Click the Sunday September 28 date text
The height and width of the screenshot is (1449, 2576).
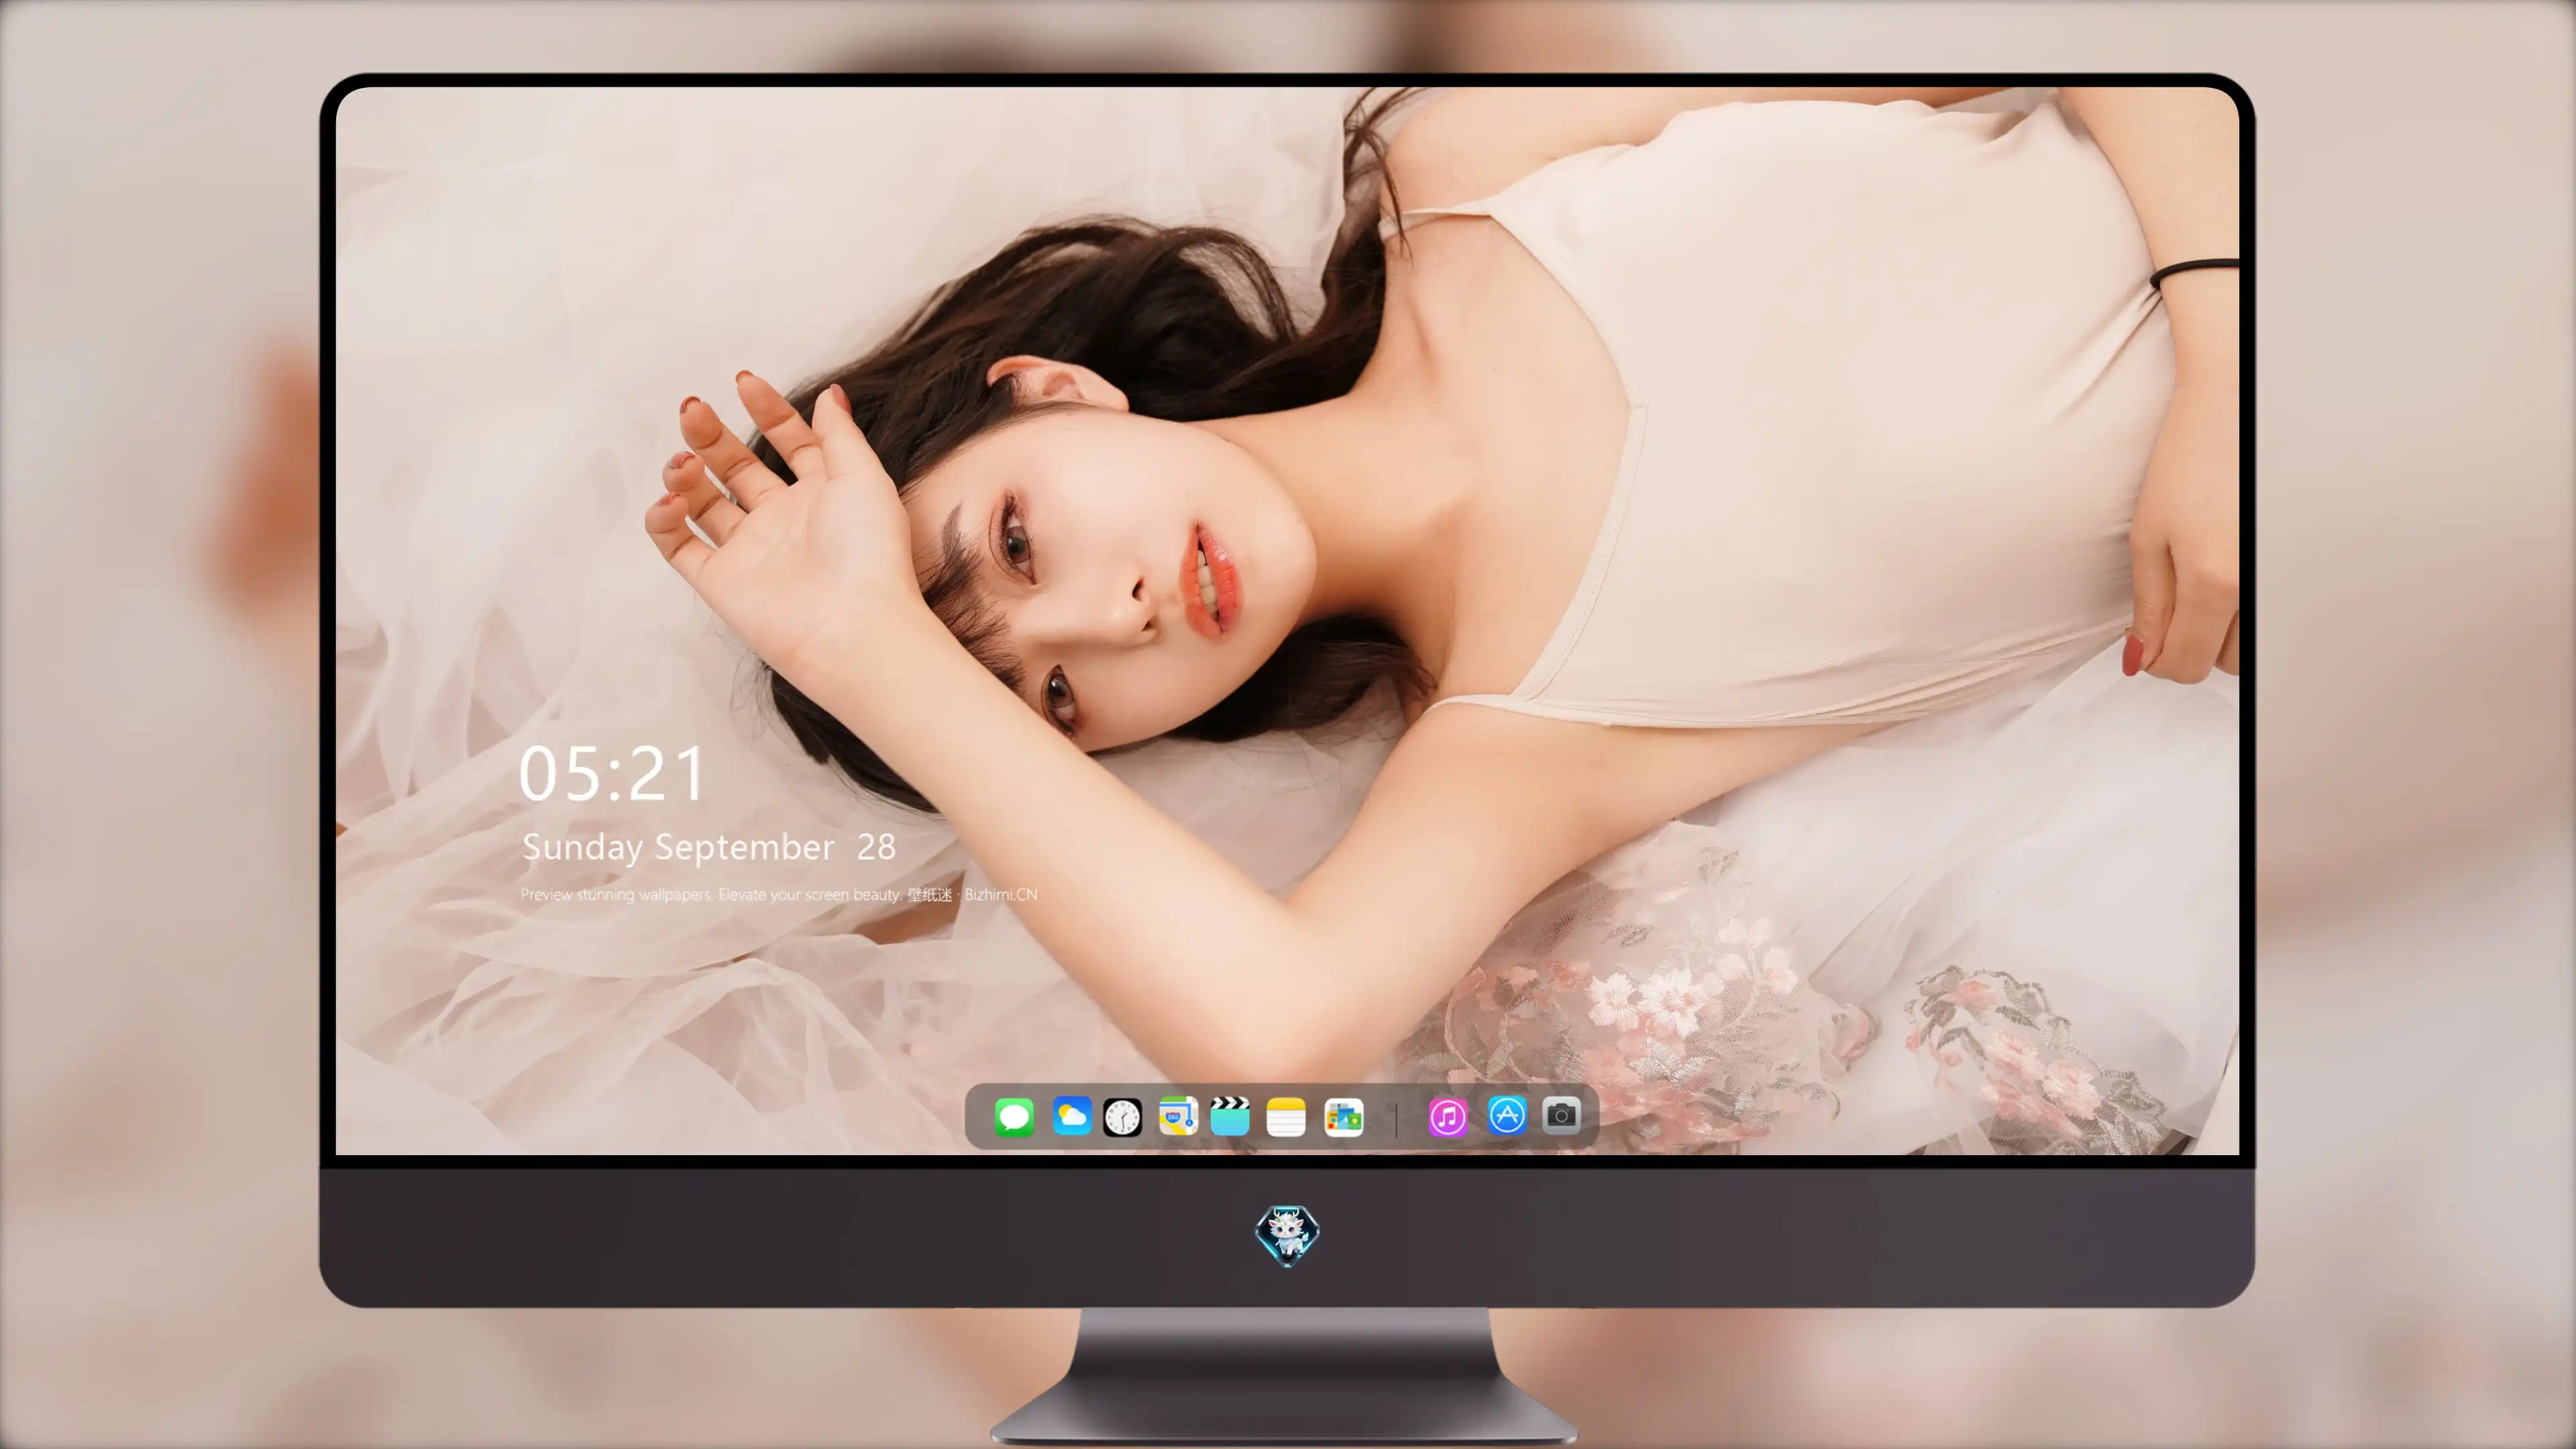(x=708, y=848)
